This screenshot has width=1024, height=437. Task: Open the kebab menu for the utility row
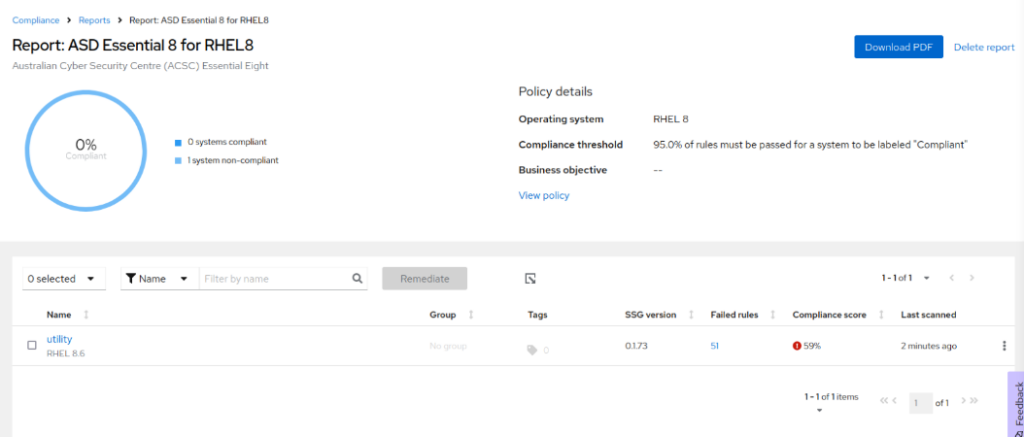click(x=1004, y=346)
